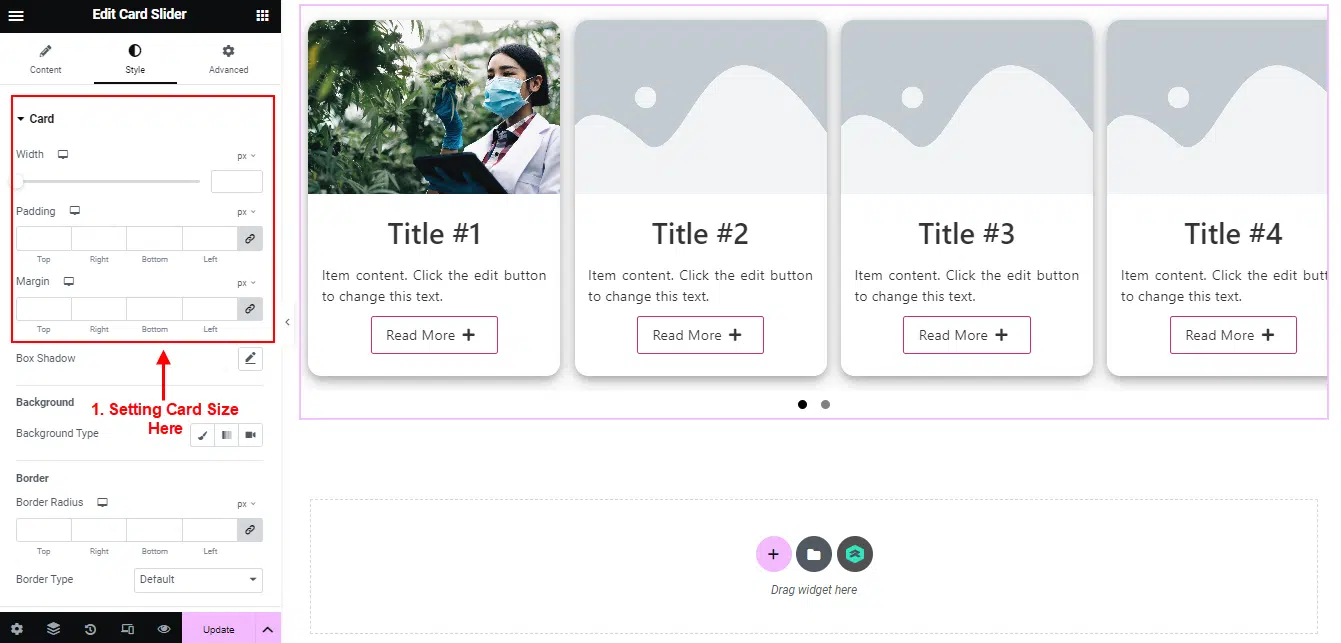Choose the gradient background type icon
This screenshot has height=643, width=1341.
click(227, 435)
